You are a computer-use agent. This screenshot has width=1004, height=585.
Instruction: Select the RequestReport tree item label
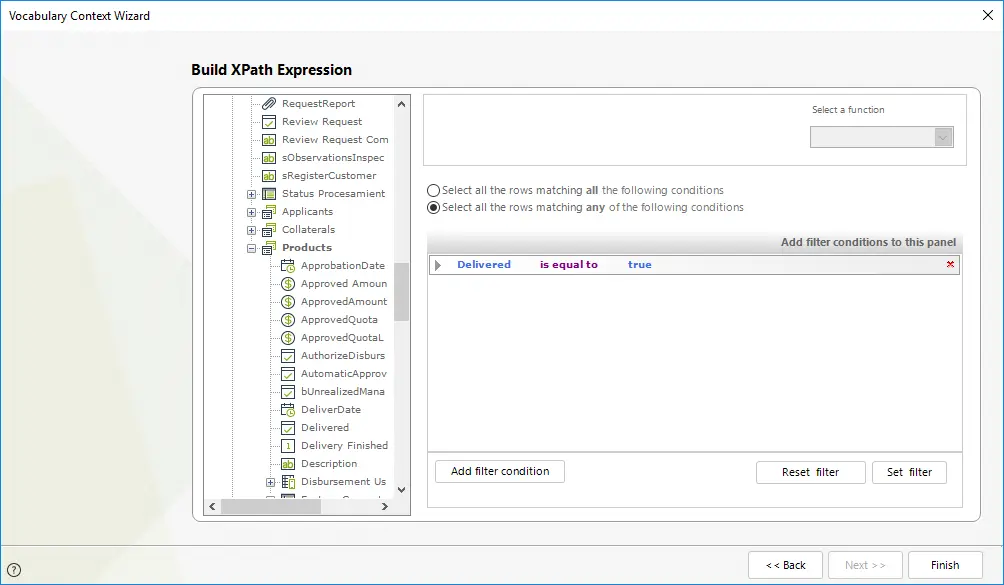pos(318,104)
